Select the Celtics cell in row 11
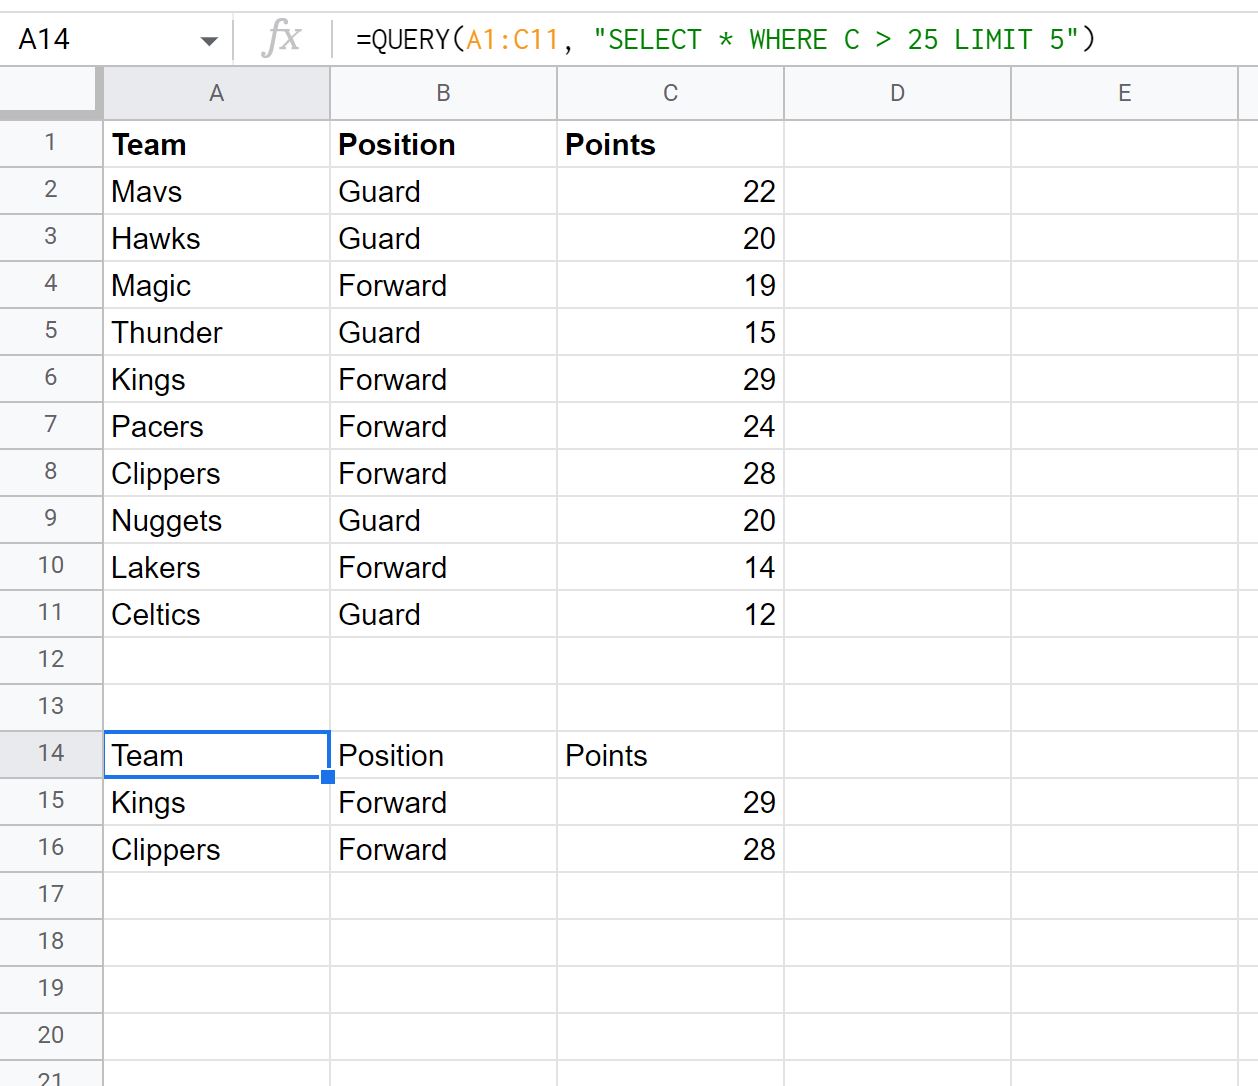 216,614
